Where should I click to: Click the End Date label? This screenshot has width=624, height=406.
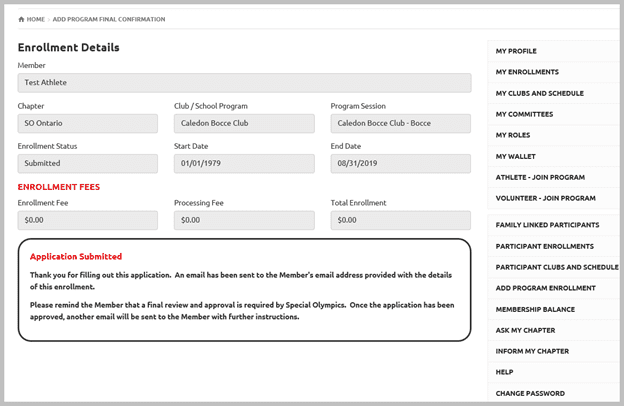pyautogui.click(x=346, y=146)
